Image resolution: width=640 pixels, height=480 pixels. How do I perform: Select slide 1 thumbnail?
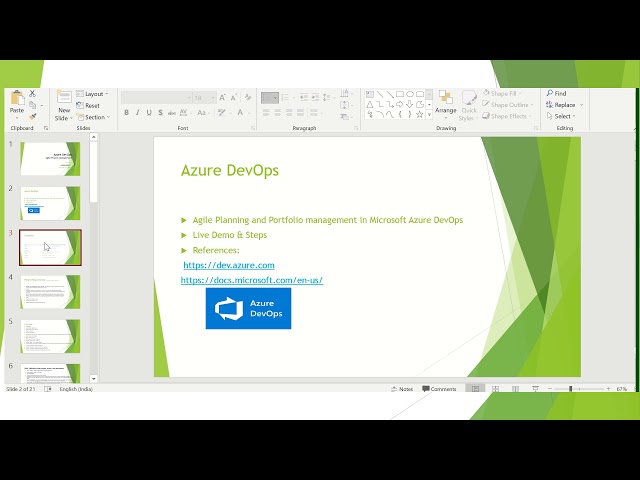pyautogui.click(x=50, y=159)
